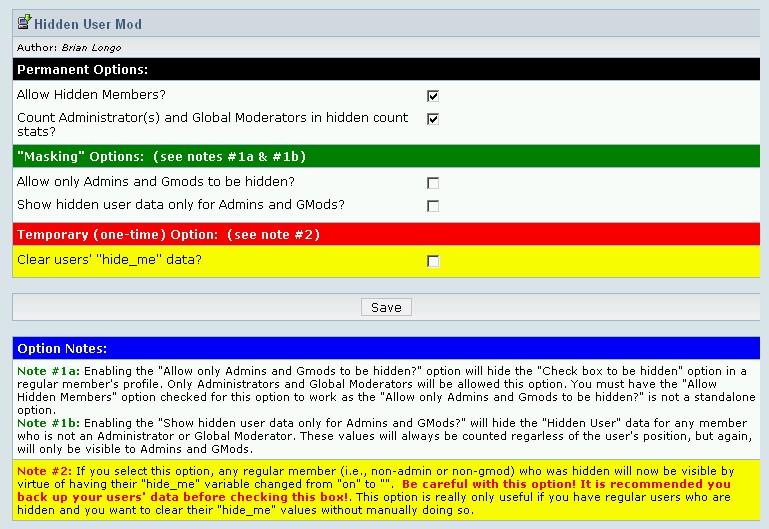The width and height of the screenshot is (769, 529).
Task: Click the Note #1b label
Action: pos(48,423)
